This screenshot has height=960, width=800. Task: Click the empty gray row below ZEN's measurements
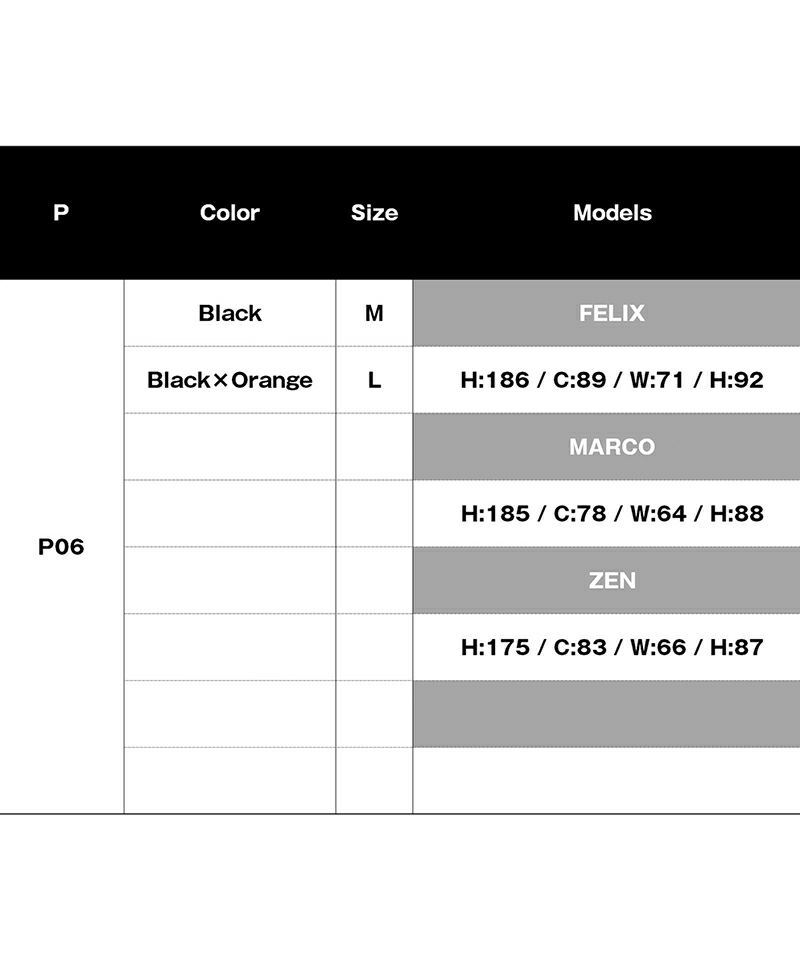(x=612, y=714)
